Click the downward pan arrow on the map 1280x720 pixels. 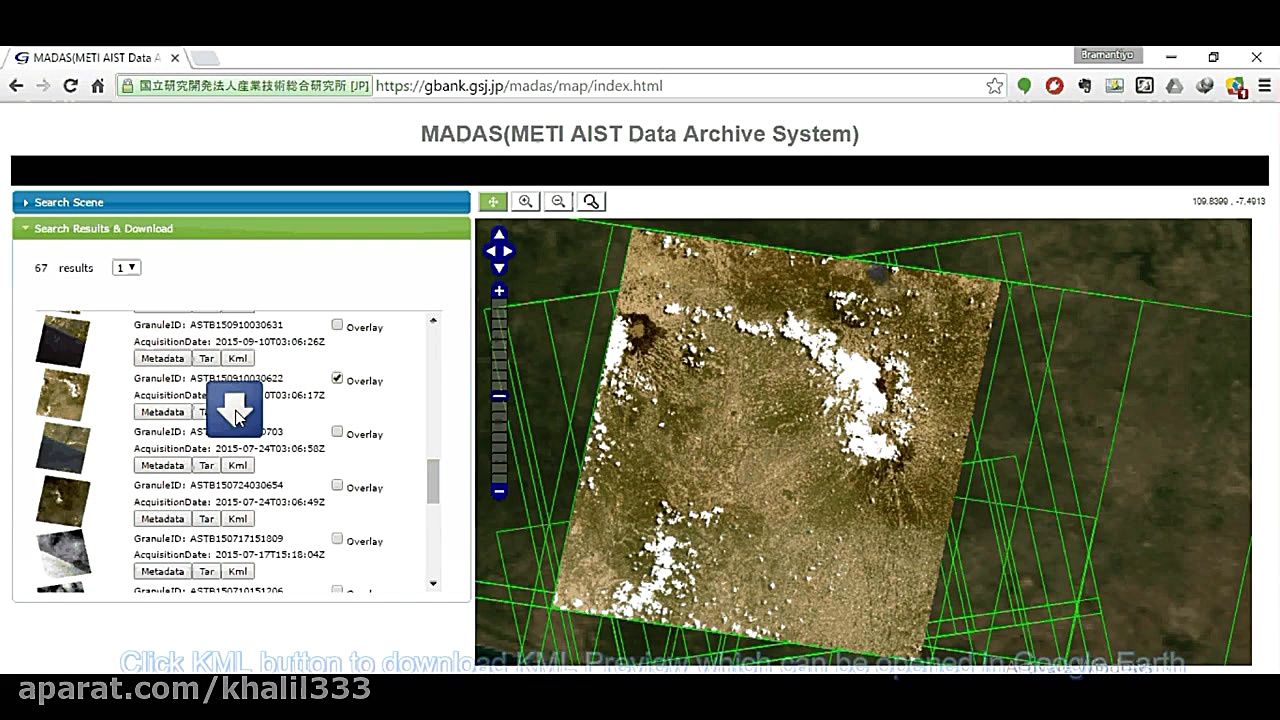click(x=499, y=268)
